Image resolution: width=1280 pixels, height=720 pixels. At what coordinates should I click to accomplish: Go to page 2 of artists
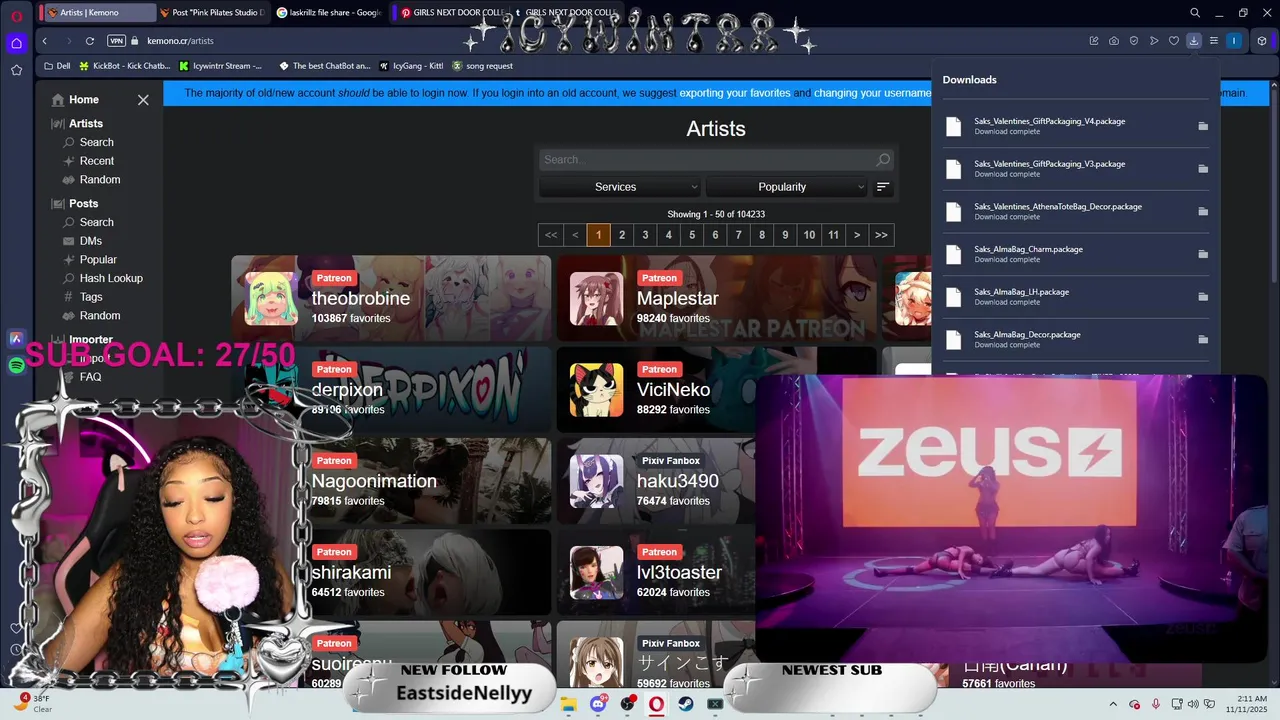pos(622,235)
